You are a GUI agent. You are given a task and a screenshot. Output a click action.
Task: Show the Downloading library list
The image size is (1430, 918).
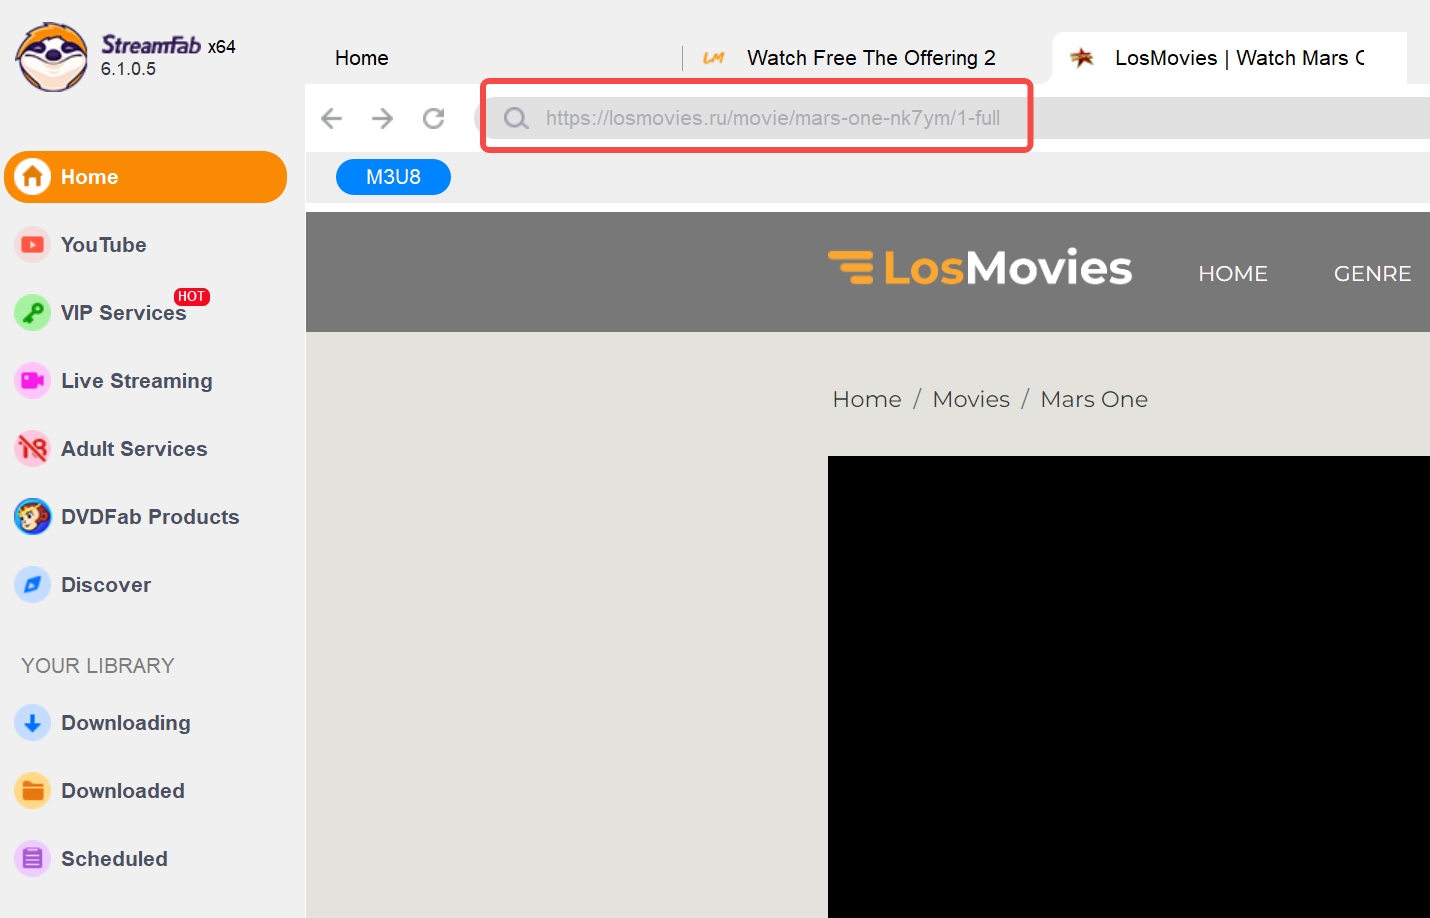click(125, 723)
